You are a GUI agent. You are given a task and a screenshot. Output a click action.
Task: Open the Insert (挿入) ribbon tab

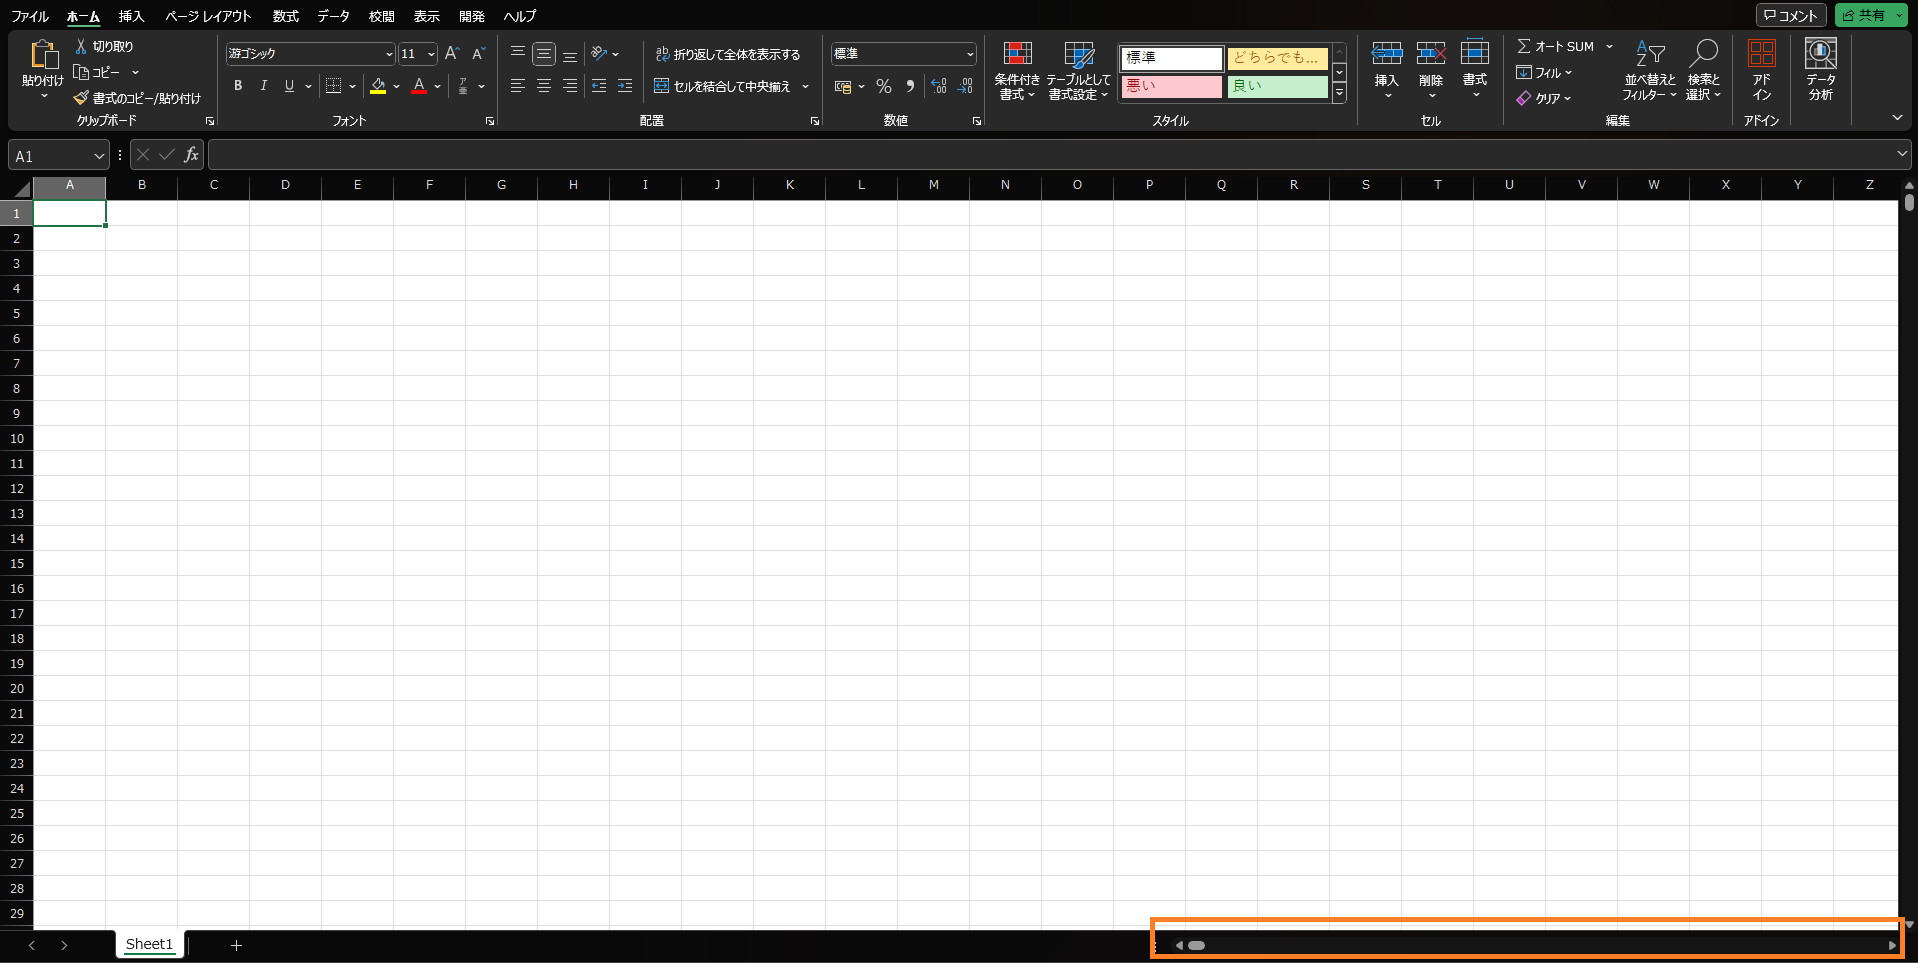click(131, 16)
